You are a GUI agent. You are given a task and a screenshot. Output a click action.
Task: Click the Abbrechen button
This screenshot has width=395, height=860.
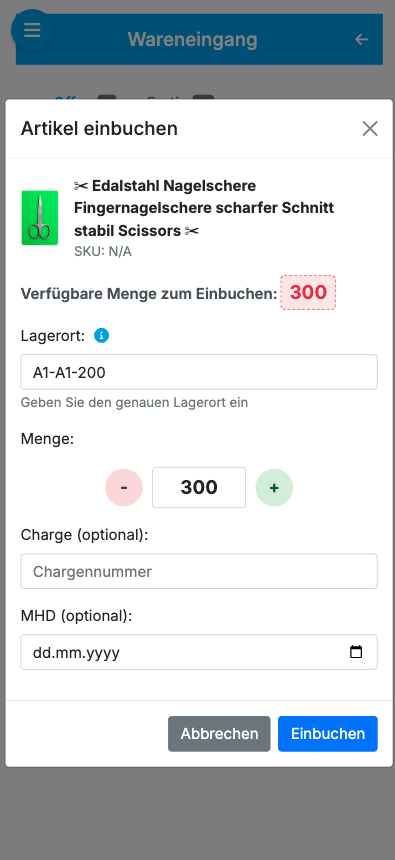[219, 734]
